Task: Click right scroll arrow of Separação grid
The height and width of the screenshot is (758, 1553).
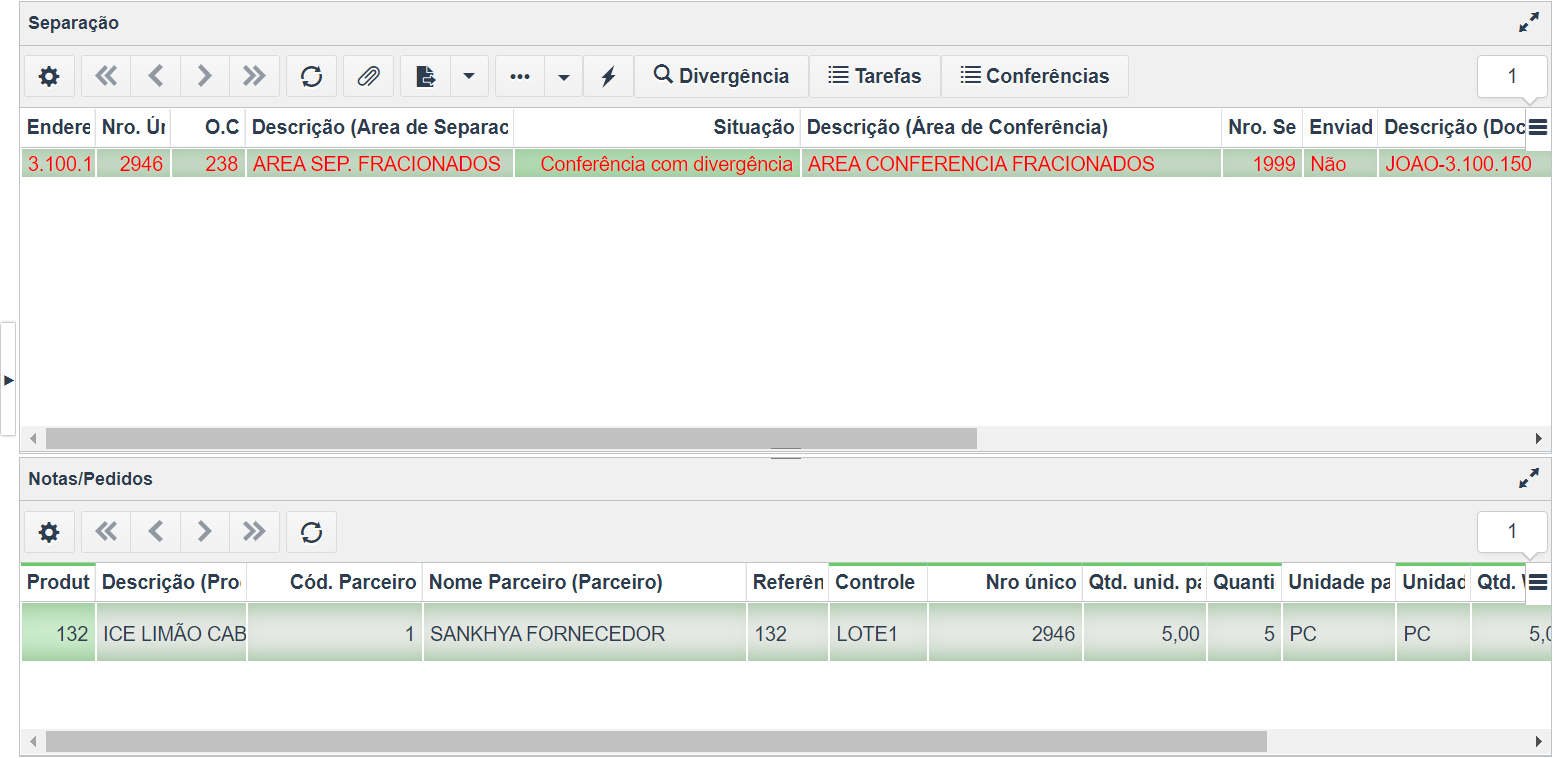Action: (x=1539, y=438)
